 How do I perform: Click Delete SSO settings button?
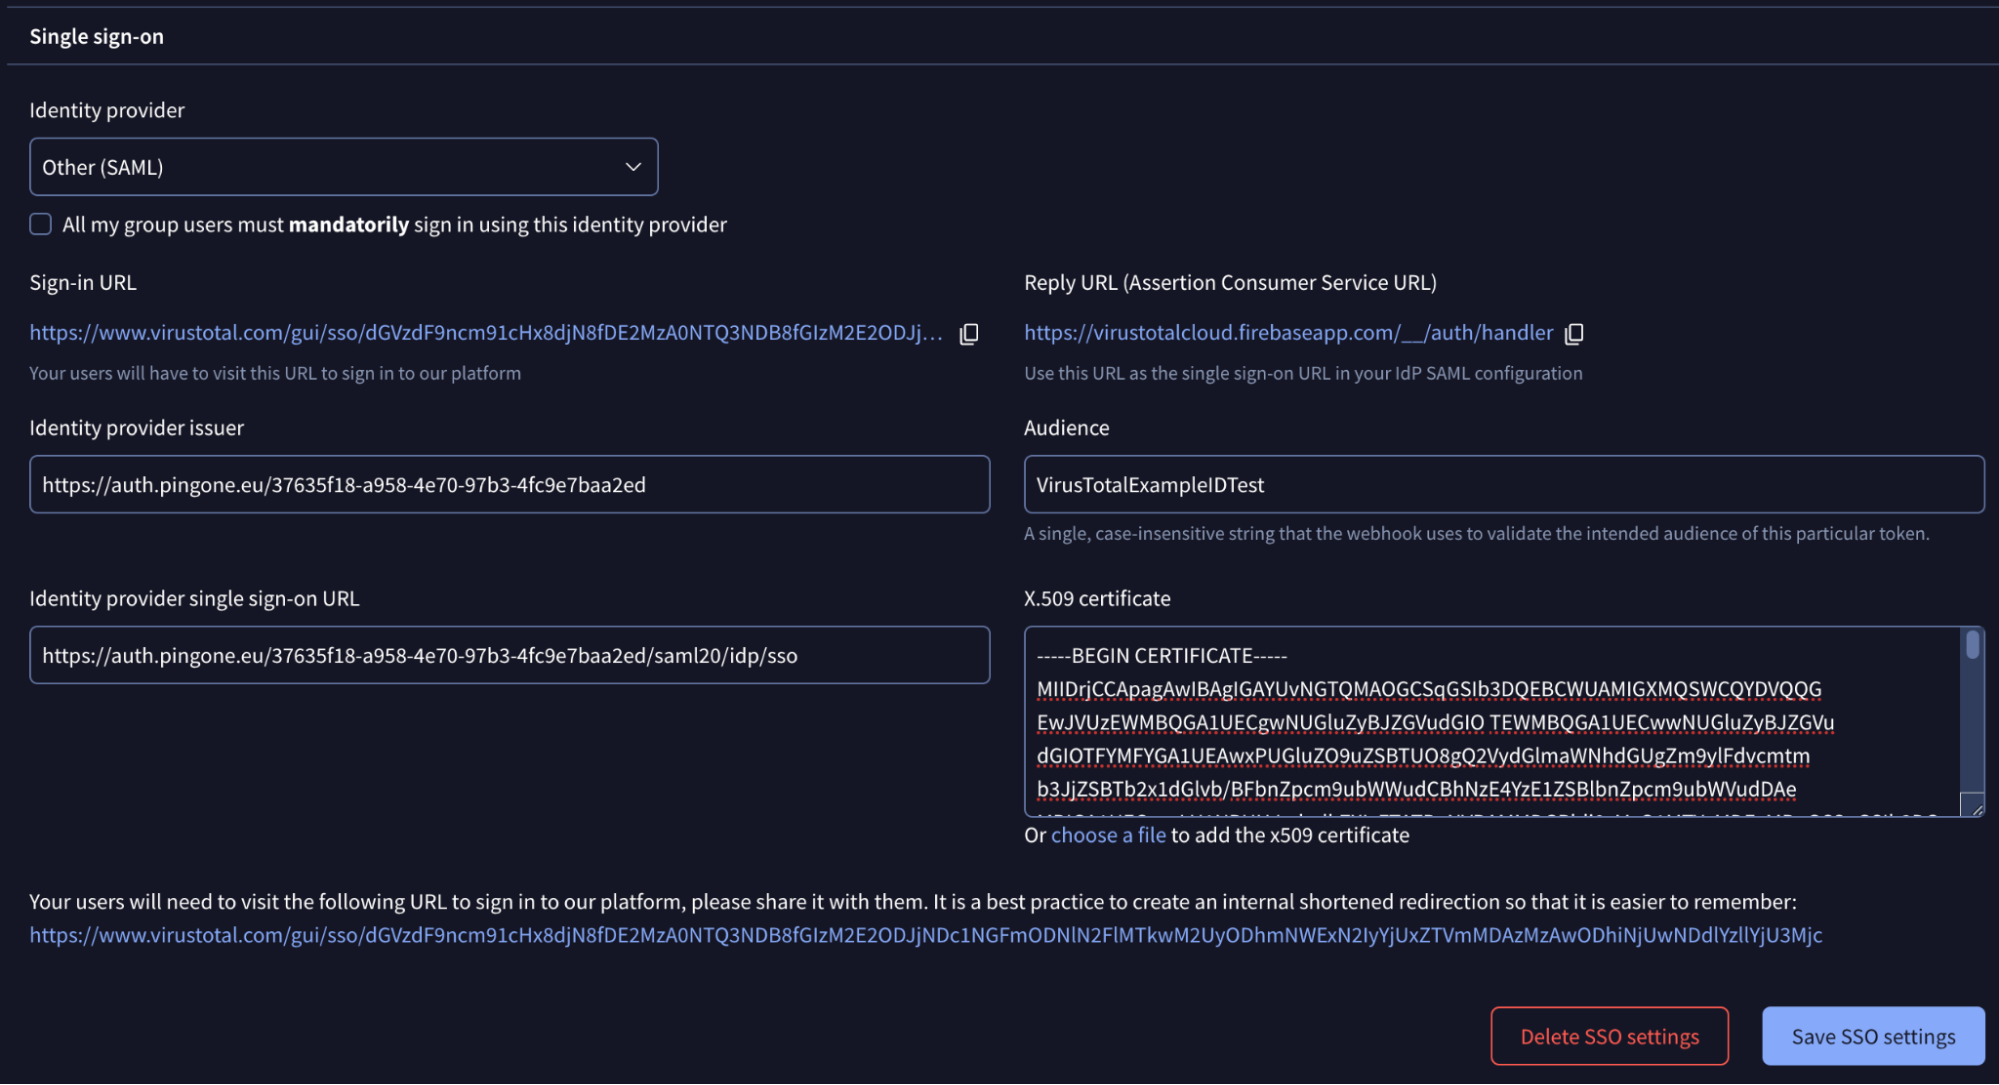click(1609, 1037)
